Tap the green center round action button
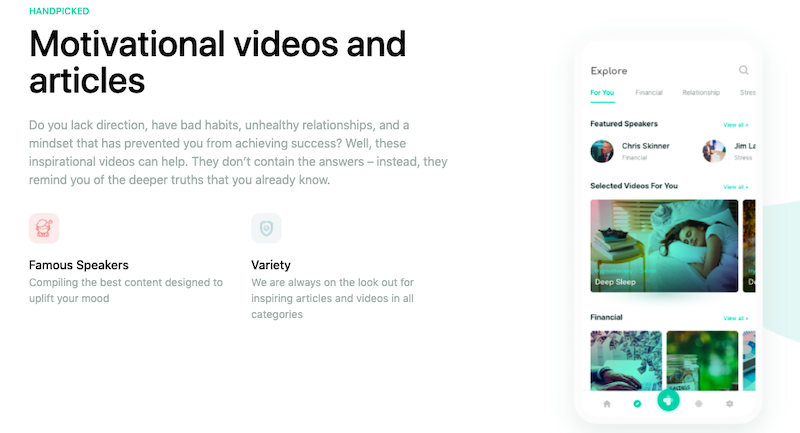800x433 pixels. (668, 400)
